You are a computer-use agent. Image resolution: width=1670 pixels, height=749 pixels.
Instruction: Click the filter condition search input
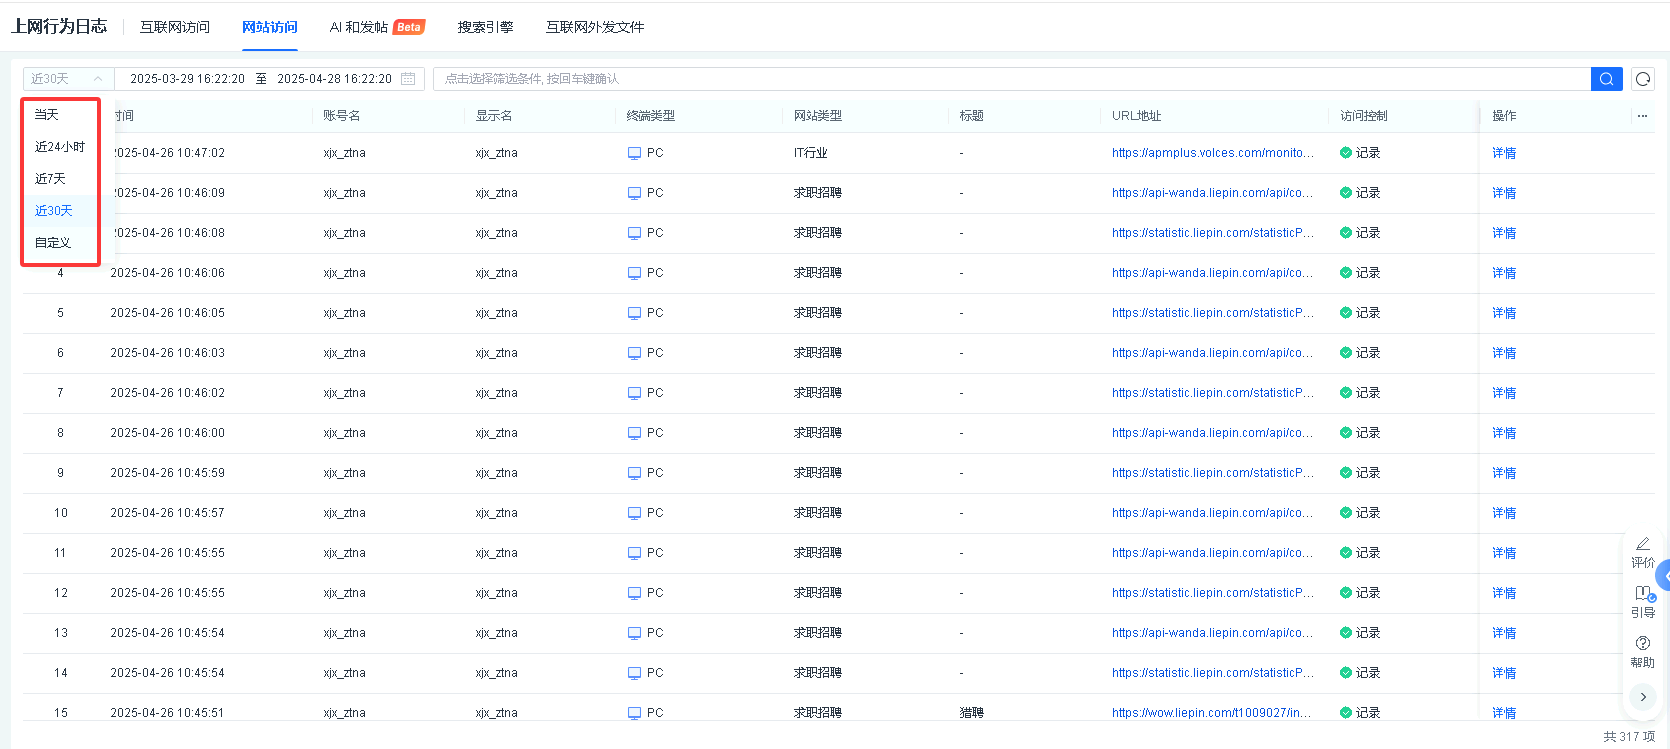[1010, 79]
